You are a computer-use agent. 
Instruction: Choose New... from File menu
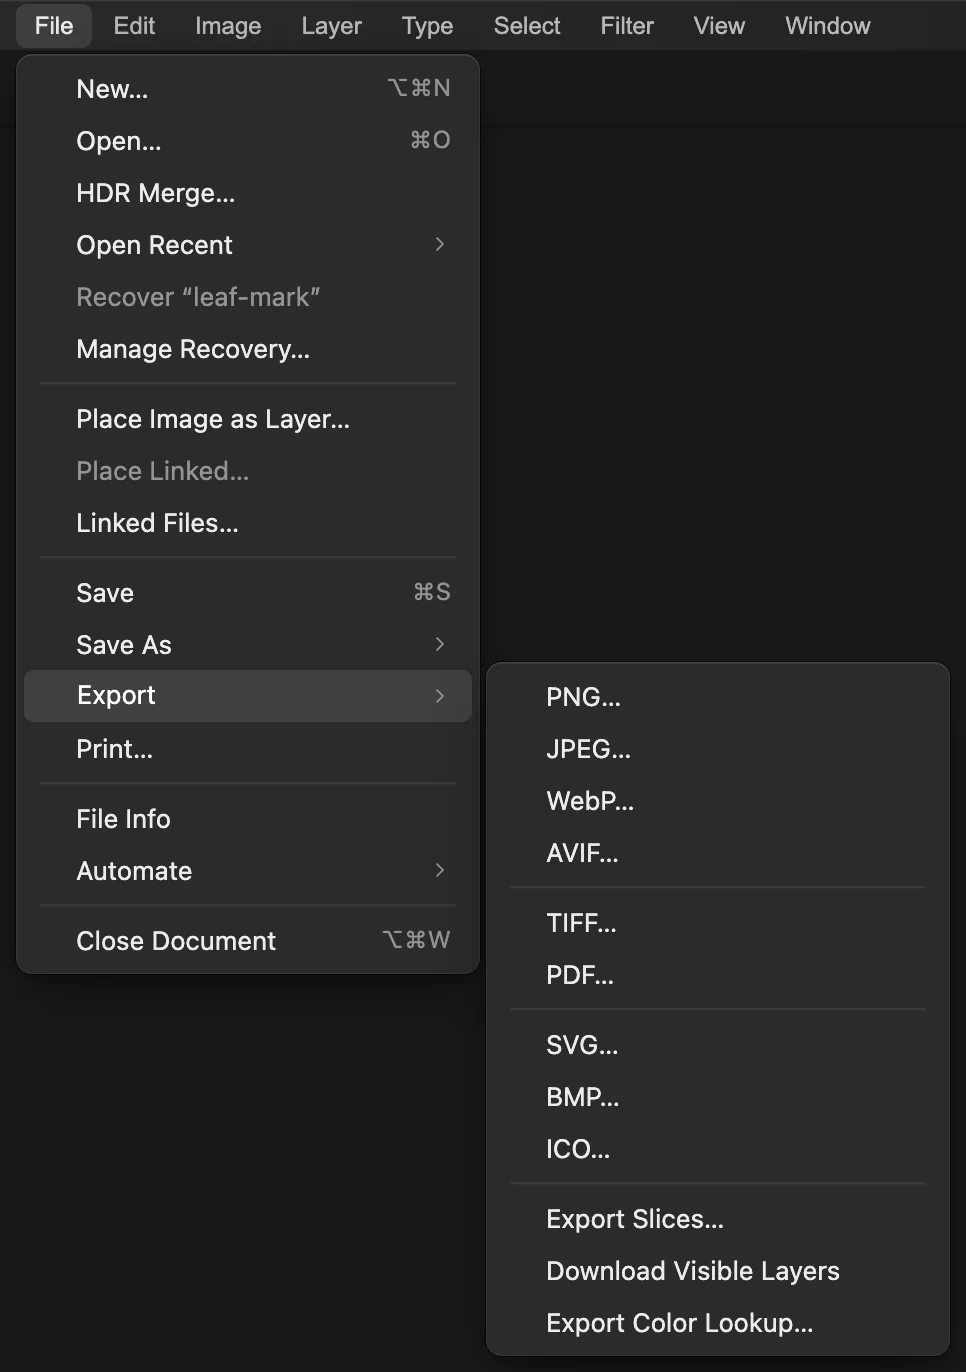[248, 89]
